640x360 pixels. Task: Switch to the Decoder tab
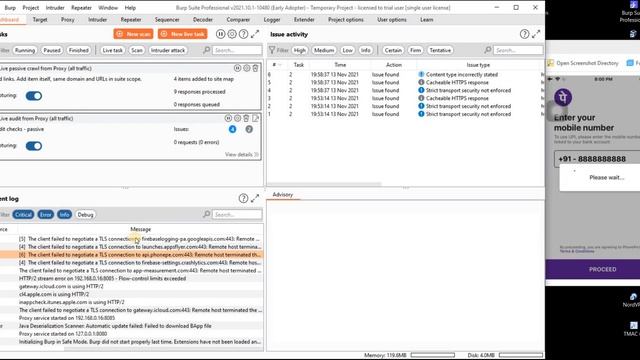tap(202, 20)
